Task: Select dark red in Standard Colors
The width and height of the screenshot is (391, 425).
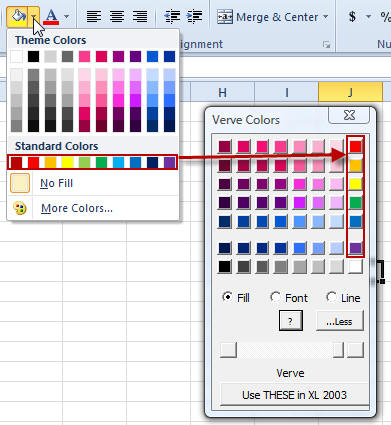Action: click(16, 162)
